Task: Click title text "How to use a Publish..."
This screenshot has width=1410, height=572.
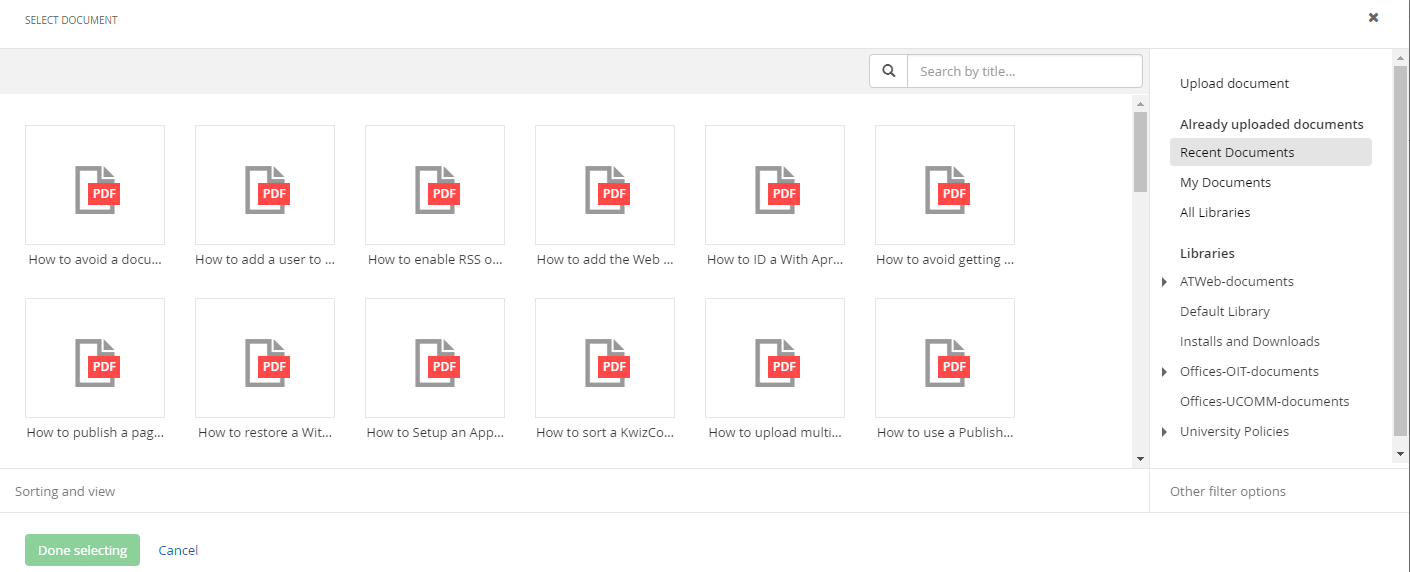Action: pyautogui.click(x=945, y=432)
